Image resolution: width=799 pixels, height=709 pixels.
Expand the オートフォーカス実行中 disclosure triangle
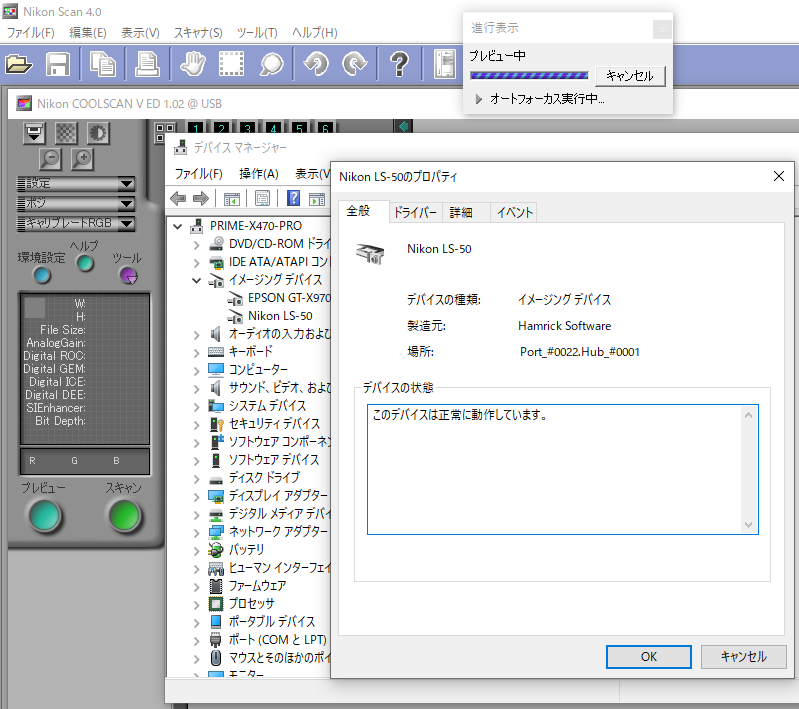click(478, 98)
